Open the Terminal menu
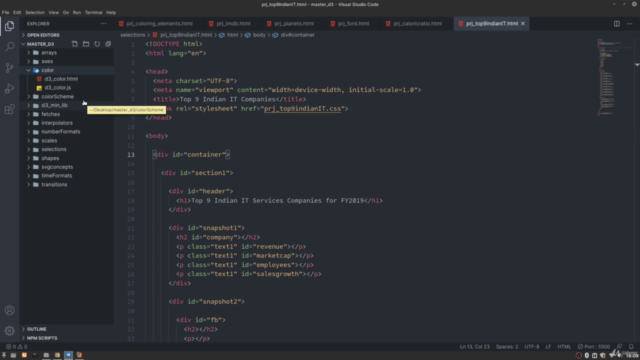640x360 pixels. coord(93,13)
